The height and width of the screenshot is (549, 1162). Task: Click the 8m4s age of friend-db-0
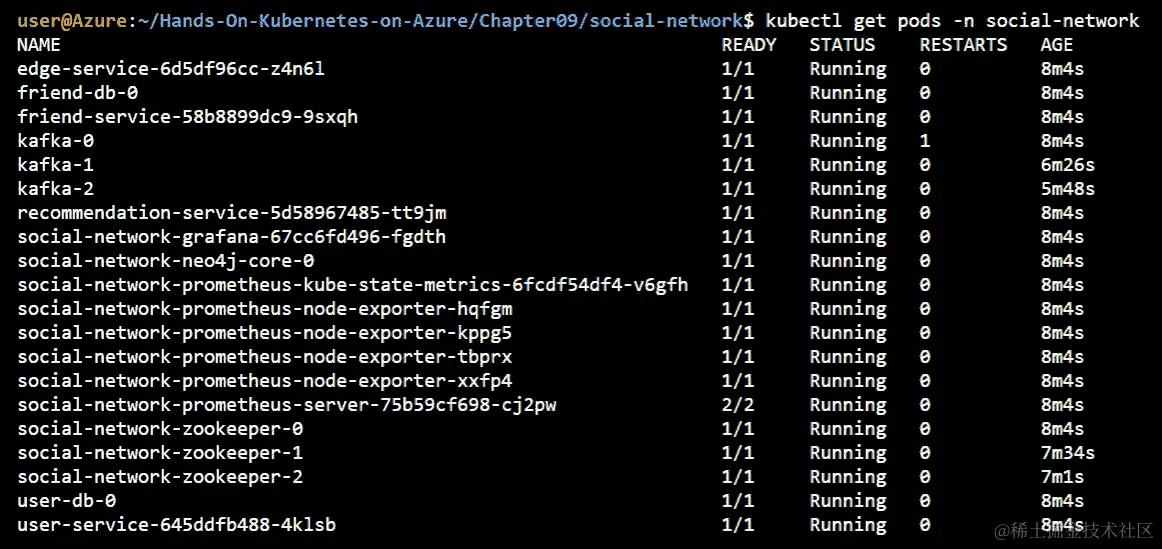point(1062,93)
